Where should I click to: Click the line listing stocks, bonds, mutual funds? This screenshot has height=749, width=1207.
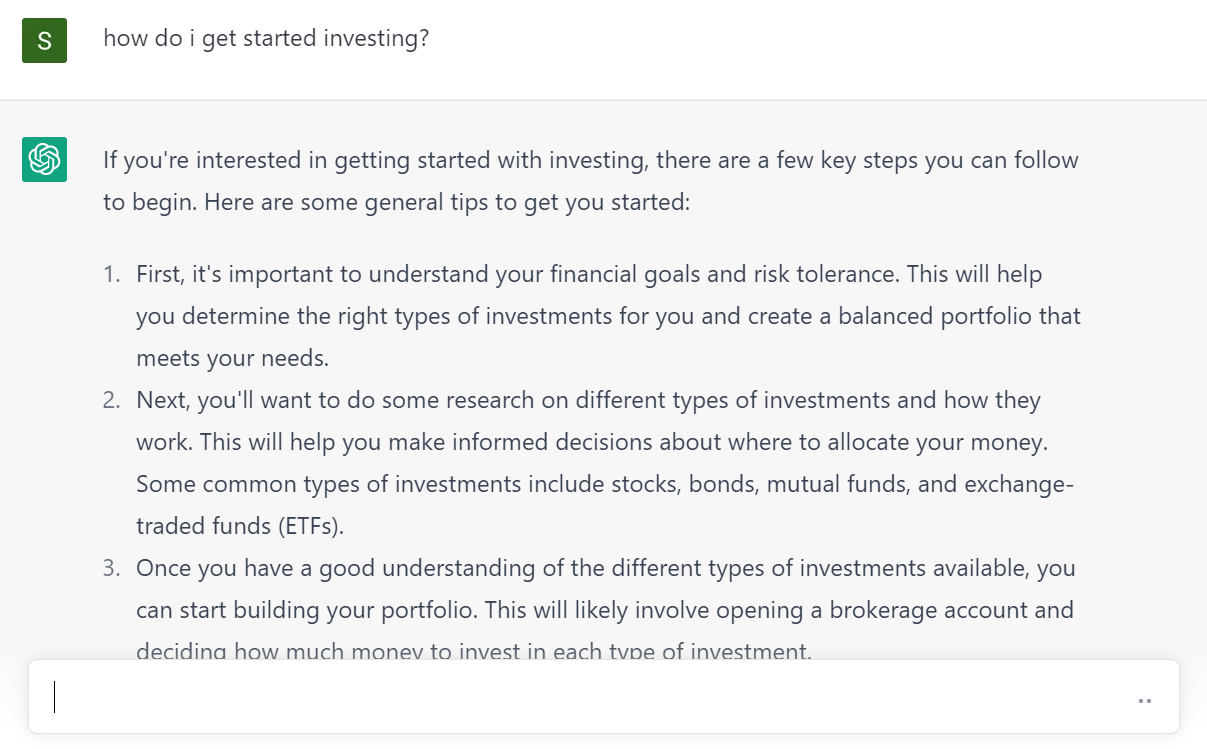click(x=604, y=484)
